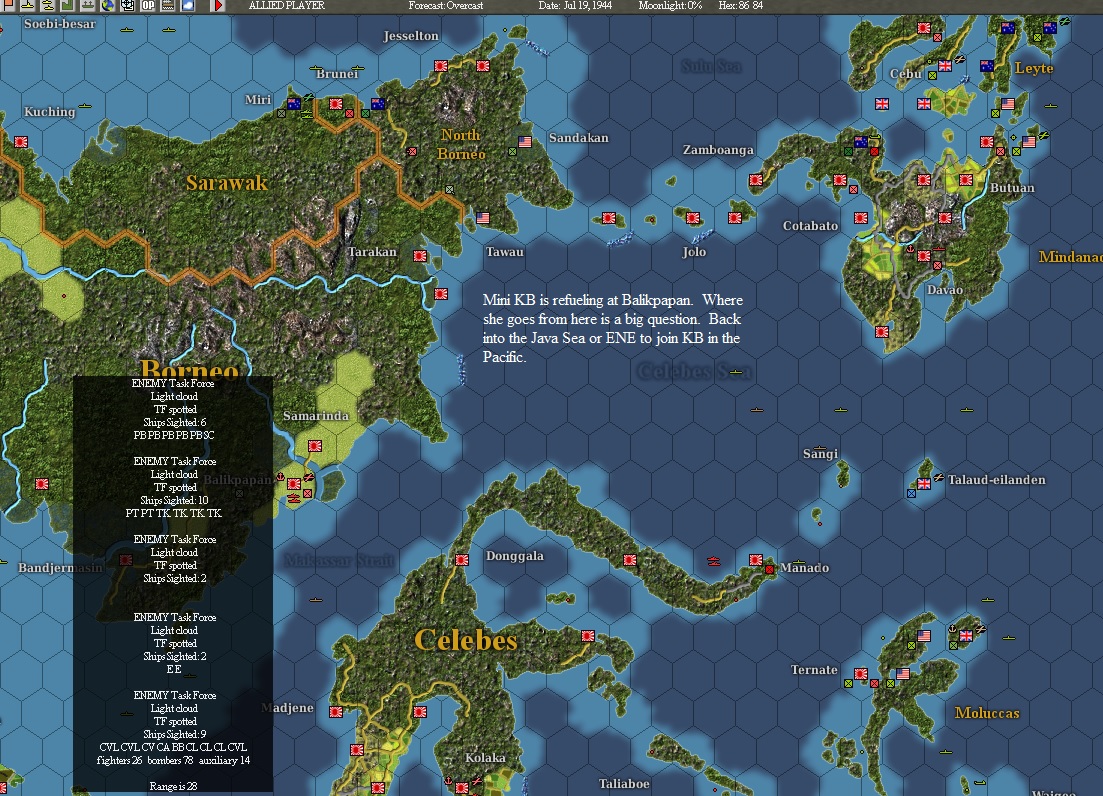Open the OP operations report icon

pos(148,5)
